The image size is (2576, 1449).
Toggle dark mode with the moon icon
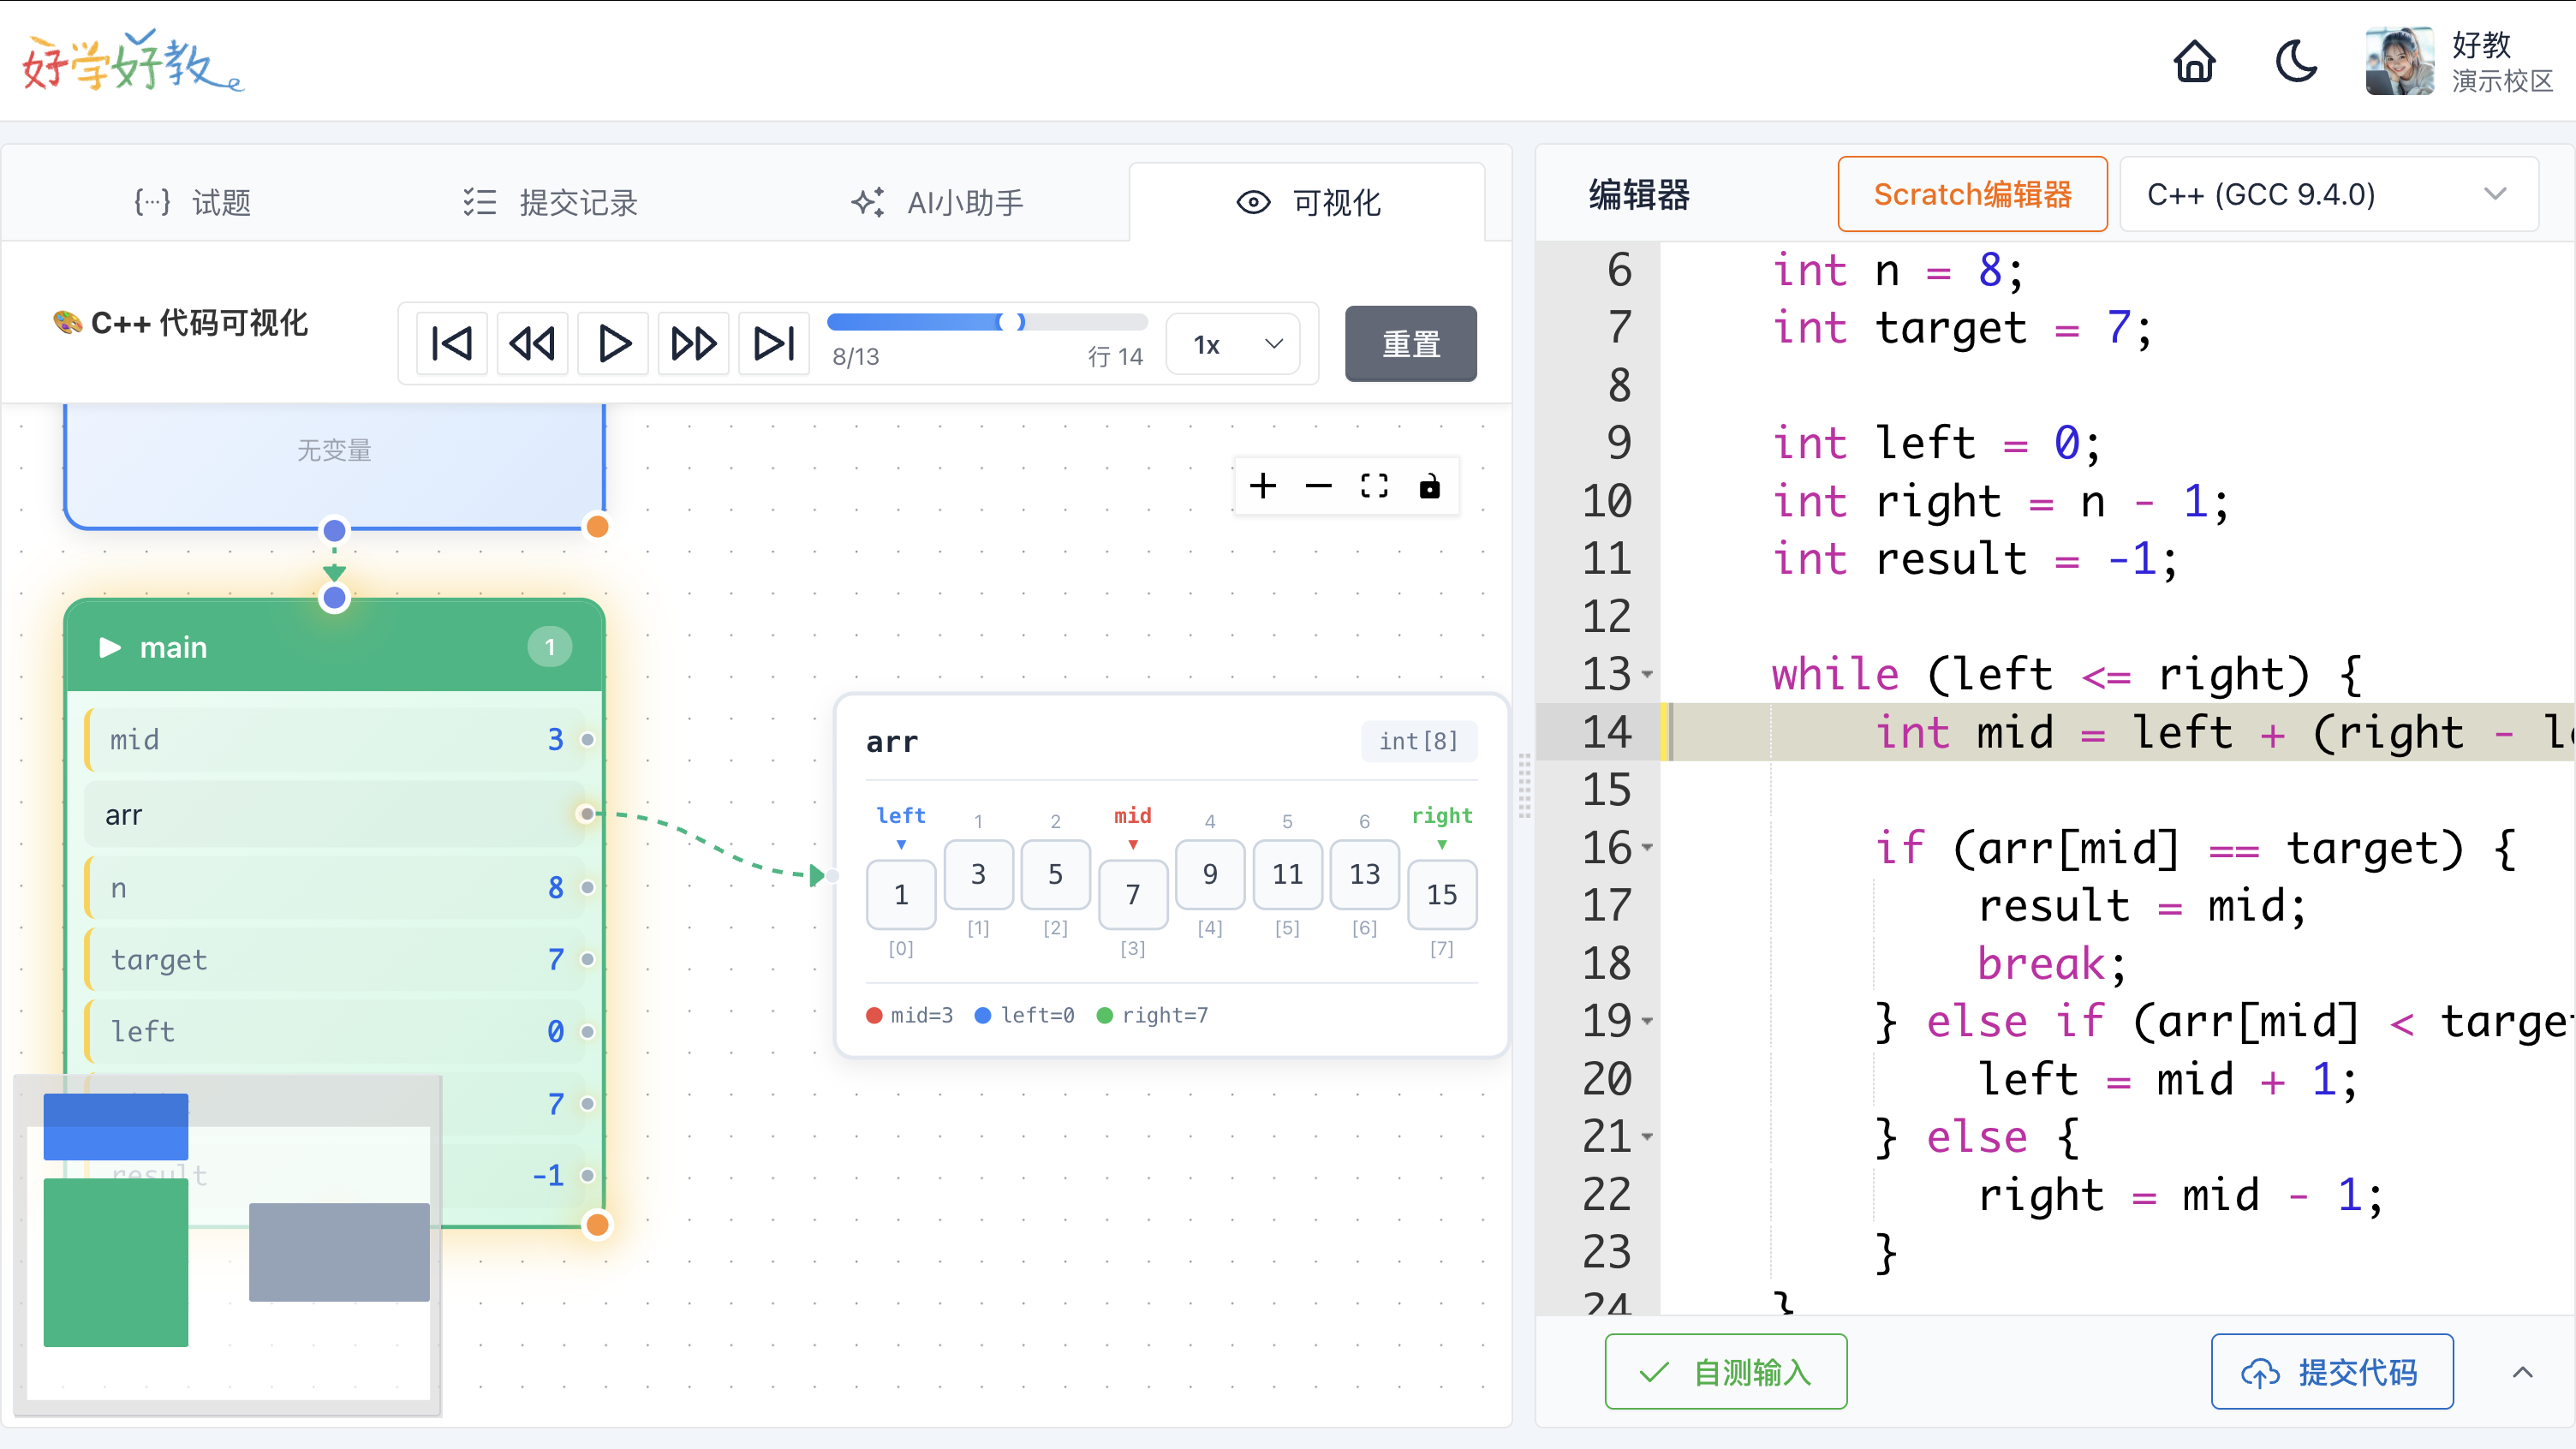[x=2296, y=61]
